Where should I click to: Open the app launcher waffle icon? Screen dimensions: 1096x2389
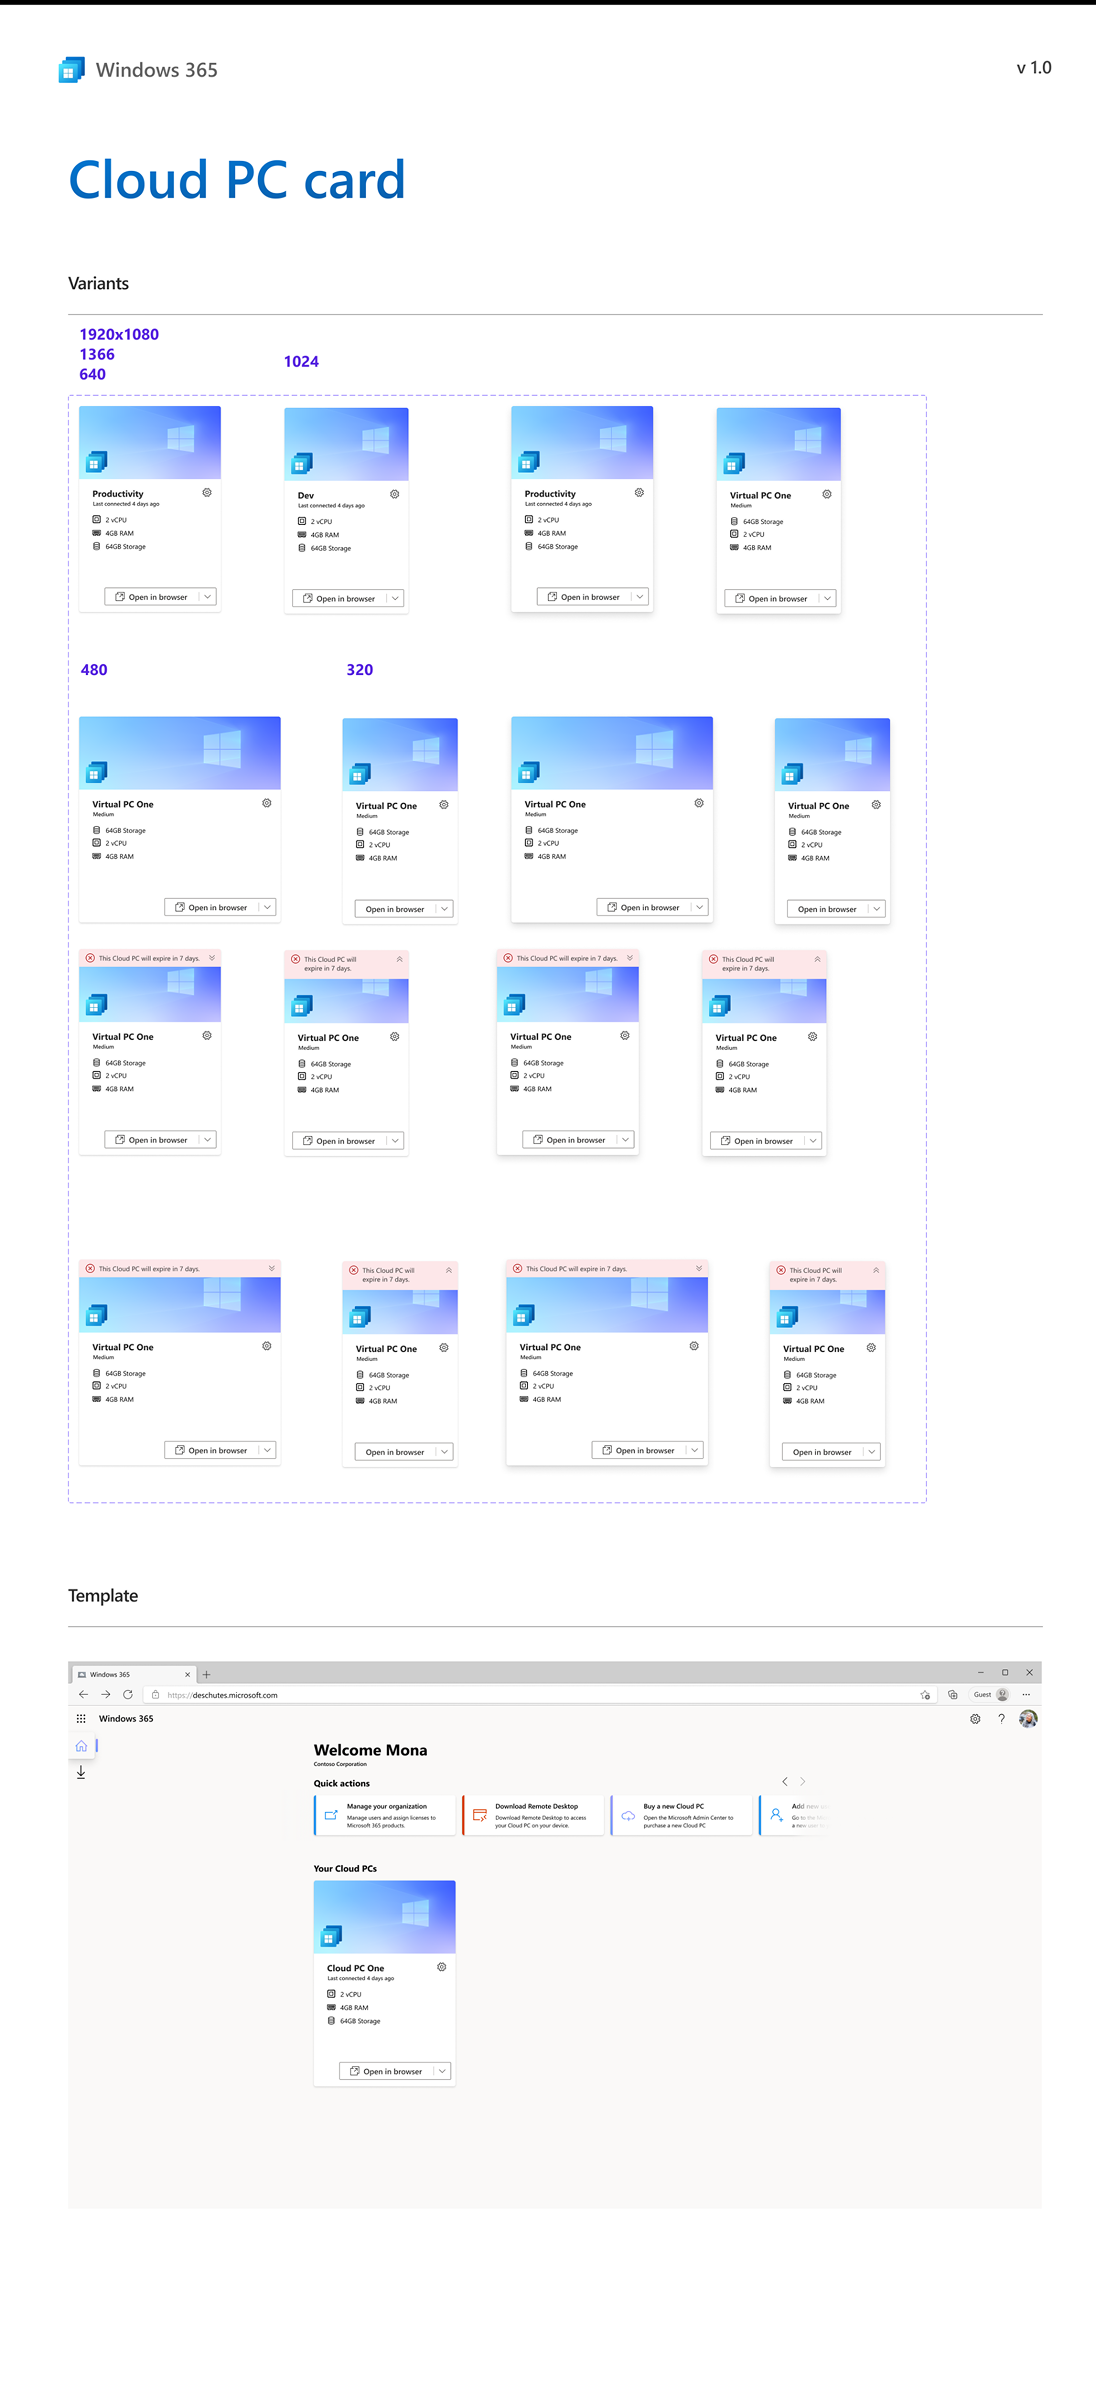[81, 1719]
